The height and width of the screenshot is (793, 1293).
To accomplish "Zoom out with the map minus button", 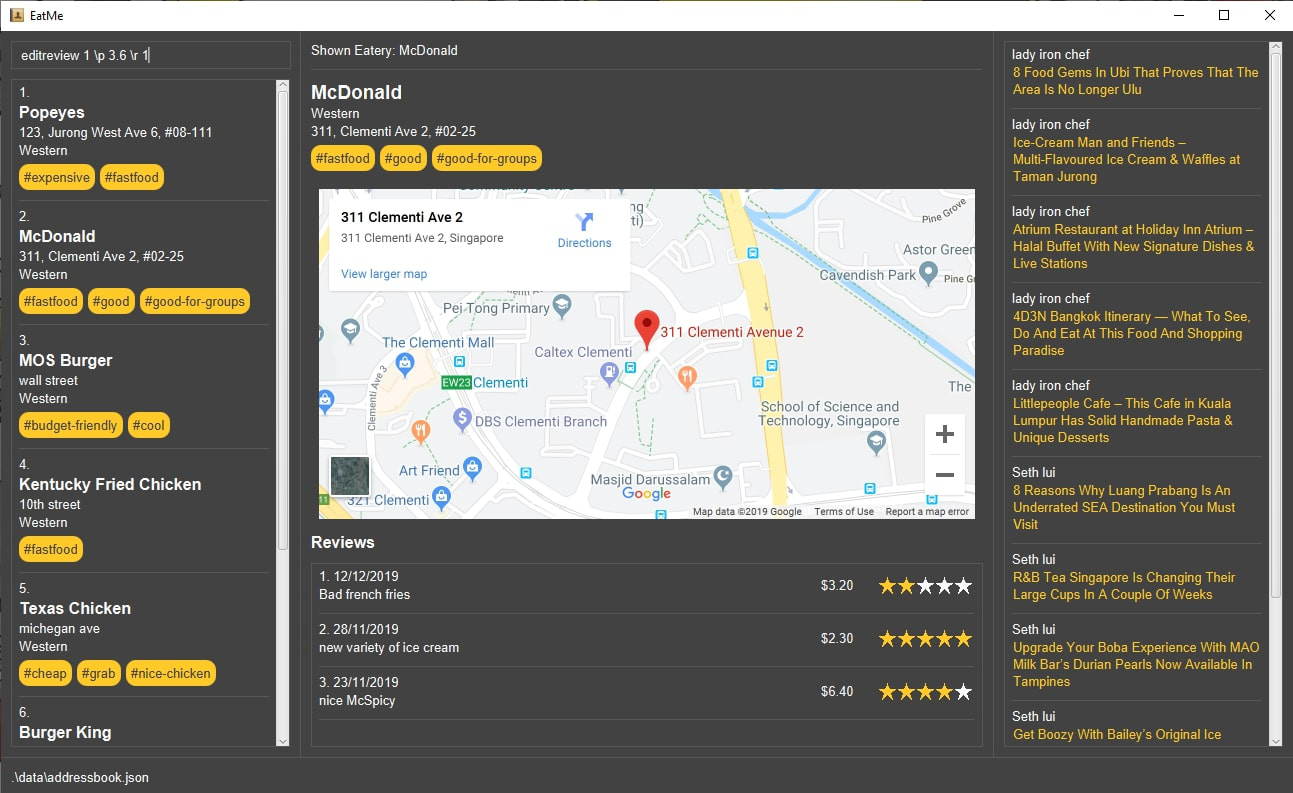I will [944, 475].
